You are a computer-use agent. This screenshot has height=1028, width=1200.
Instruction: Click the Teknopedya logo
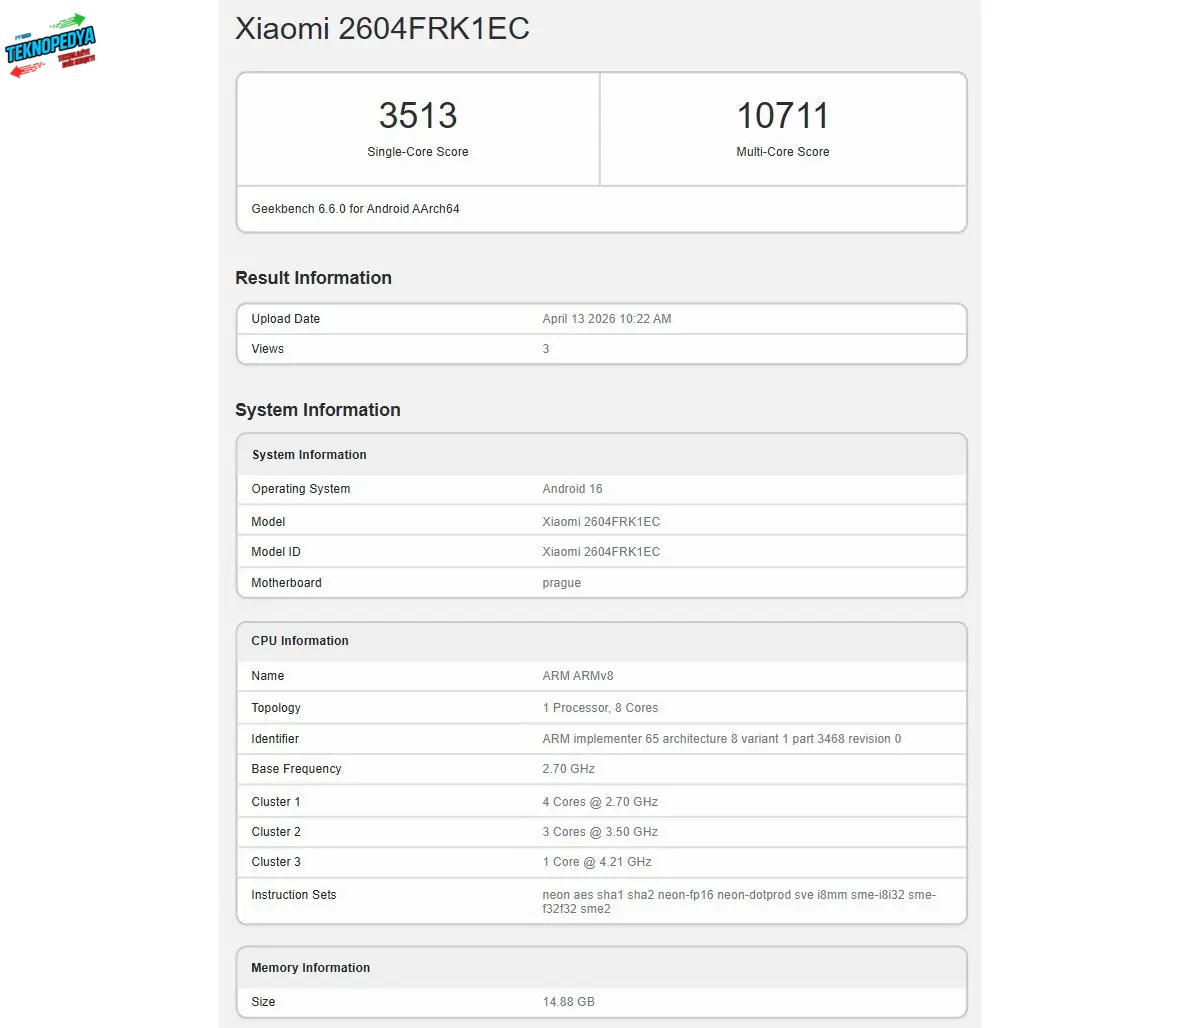51,46
